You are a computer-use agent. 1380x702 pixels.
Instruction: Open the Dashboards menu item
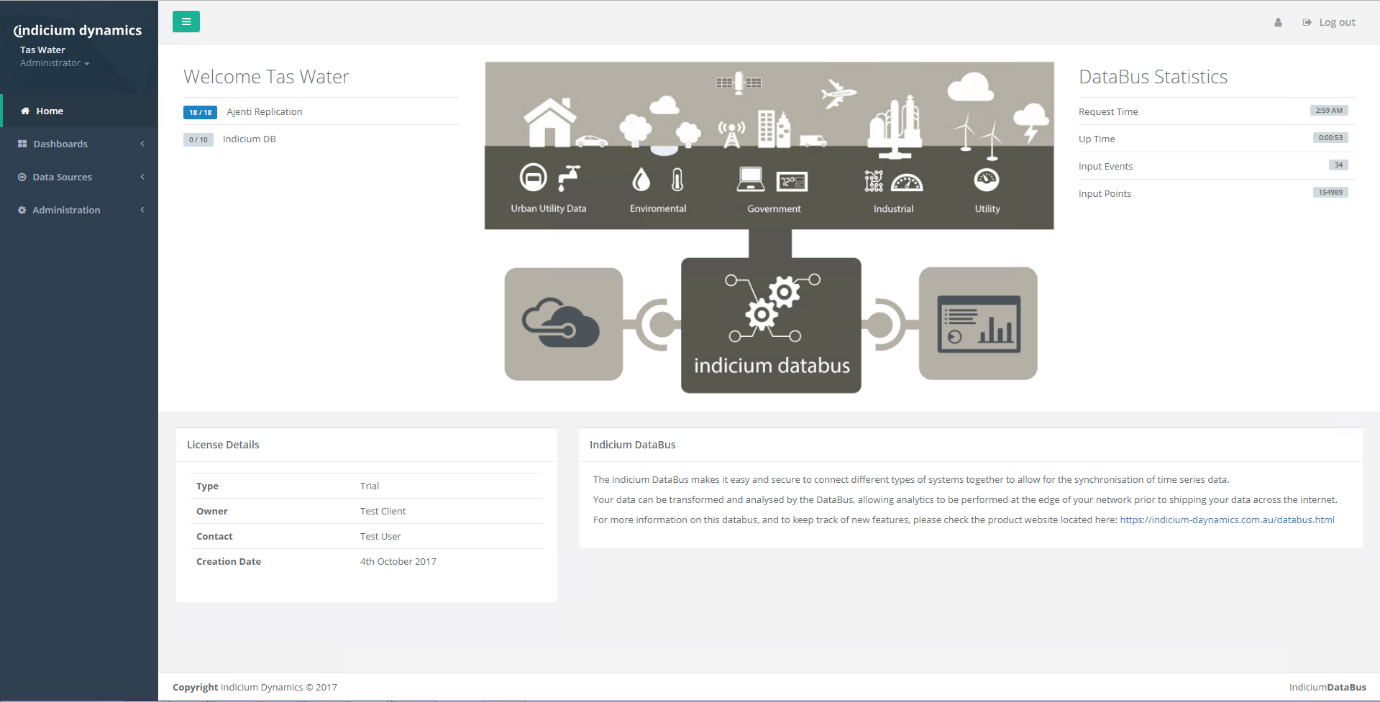point(79,144)
